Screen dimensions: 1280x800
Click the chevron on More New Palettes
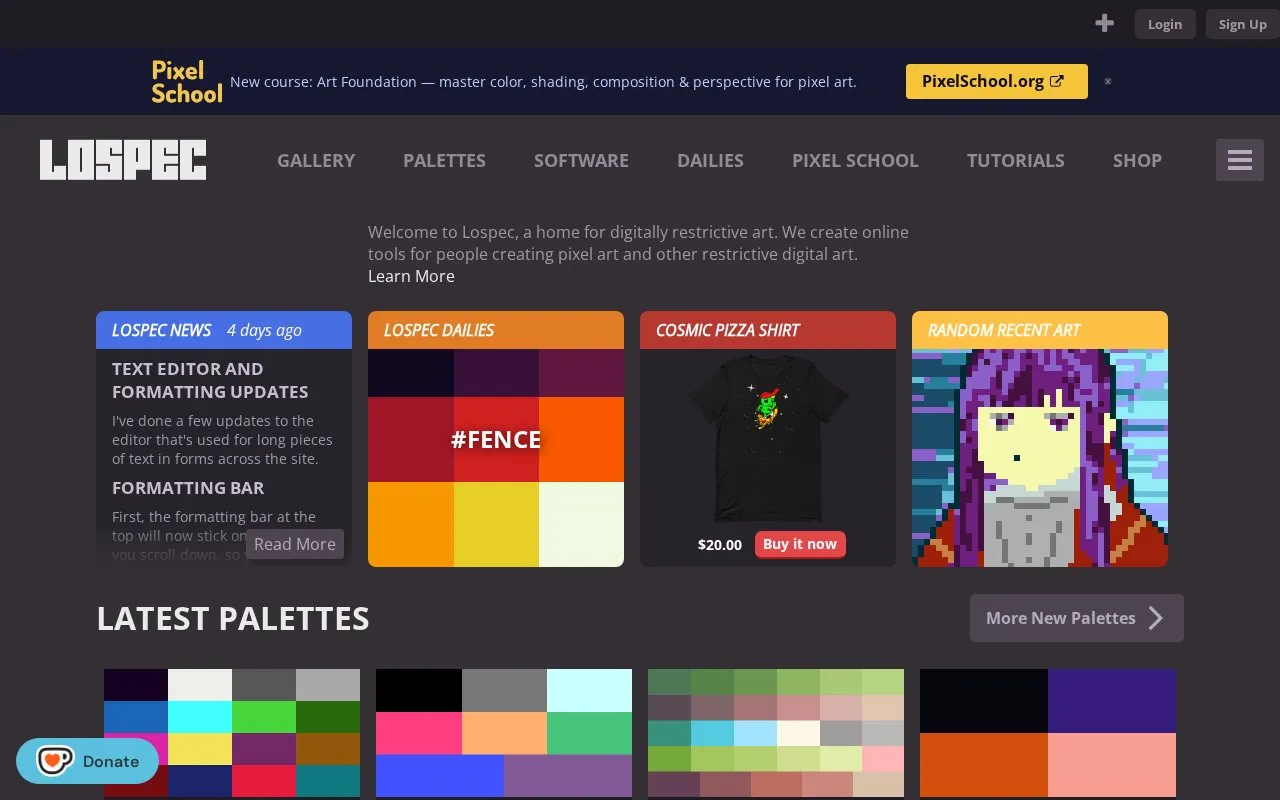pos(1156,618)
